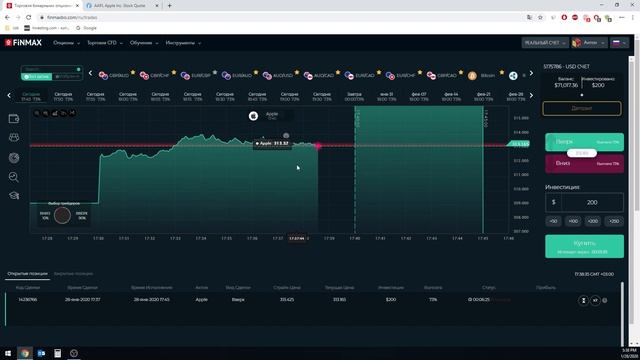This screenshot has width=640, height=360.
Task: Toggle favorite star next to EUR/CHF
Action: pos(420,72)
